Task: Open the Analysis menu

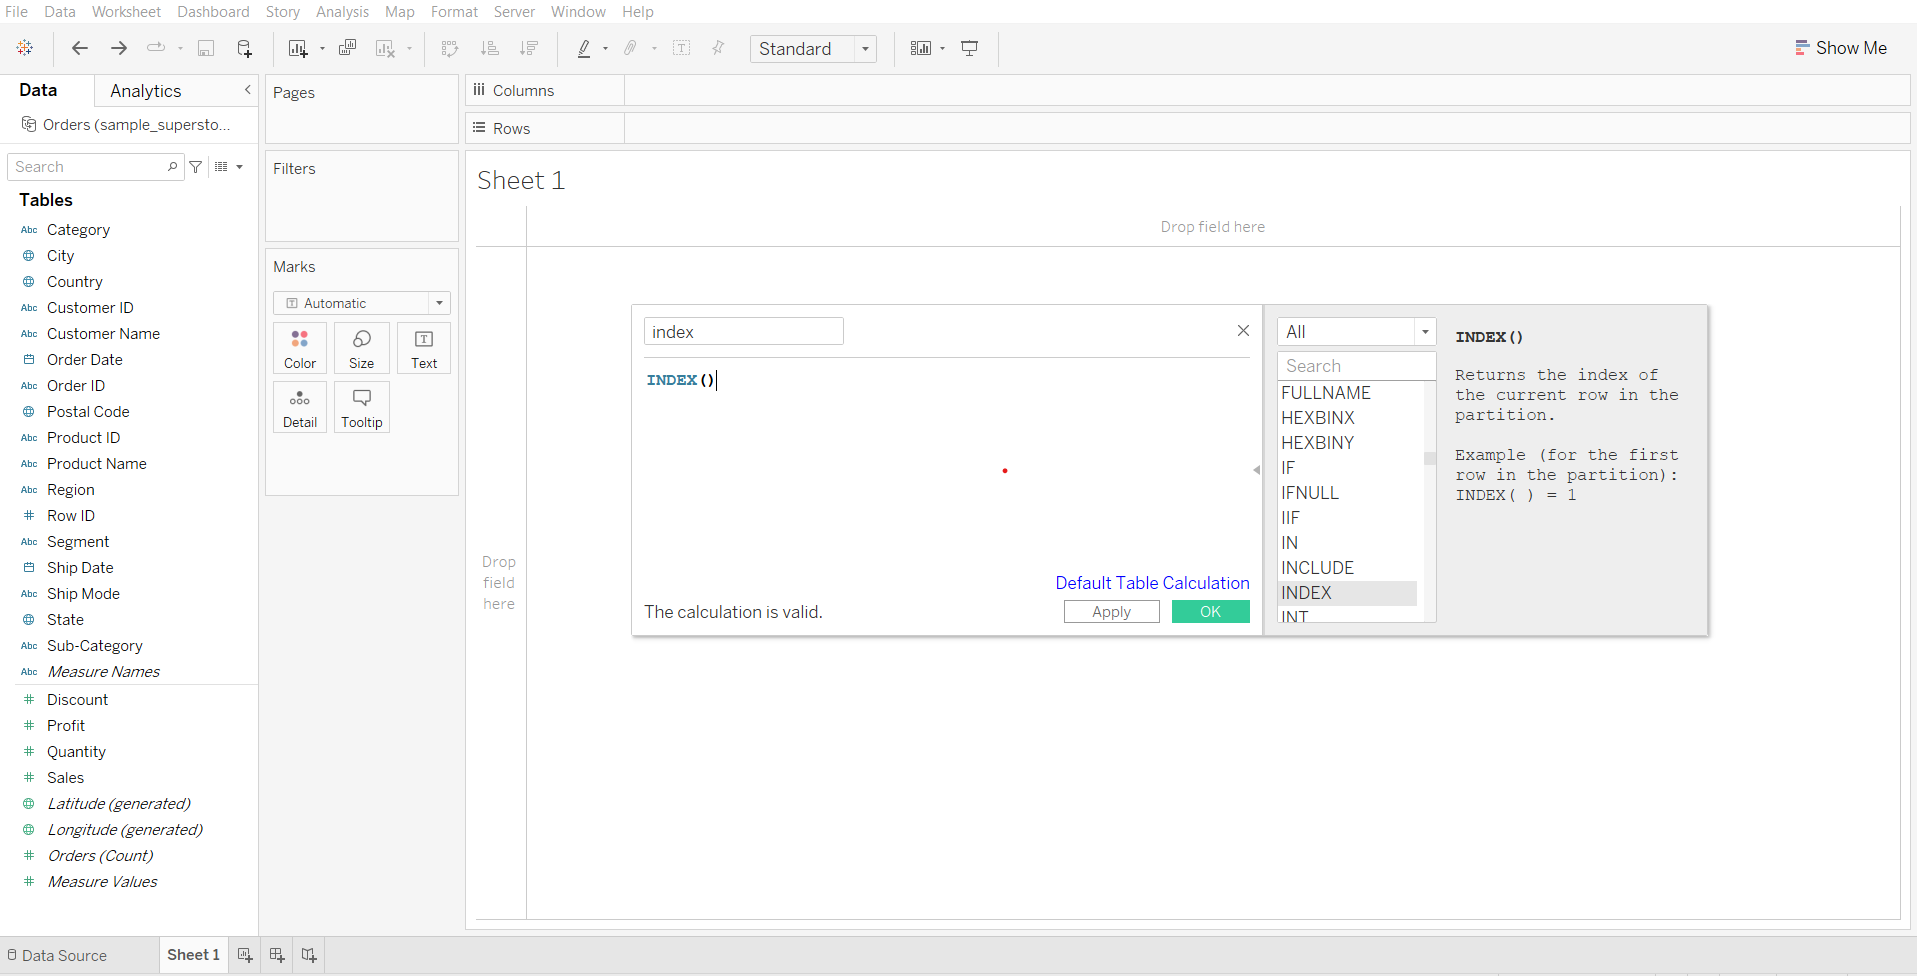Action: 342,12
